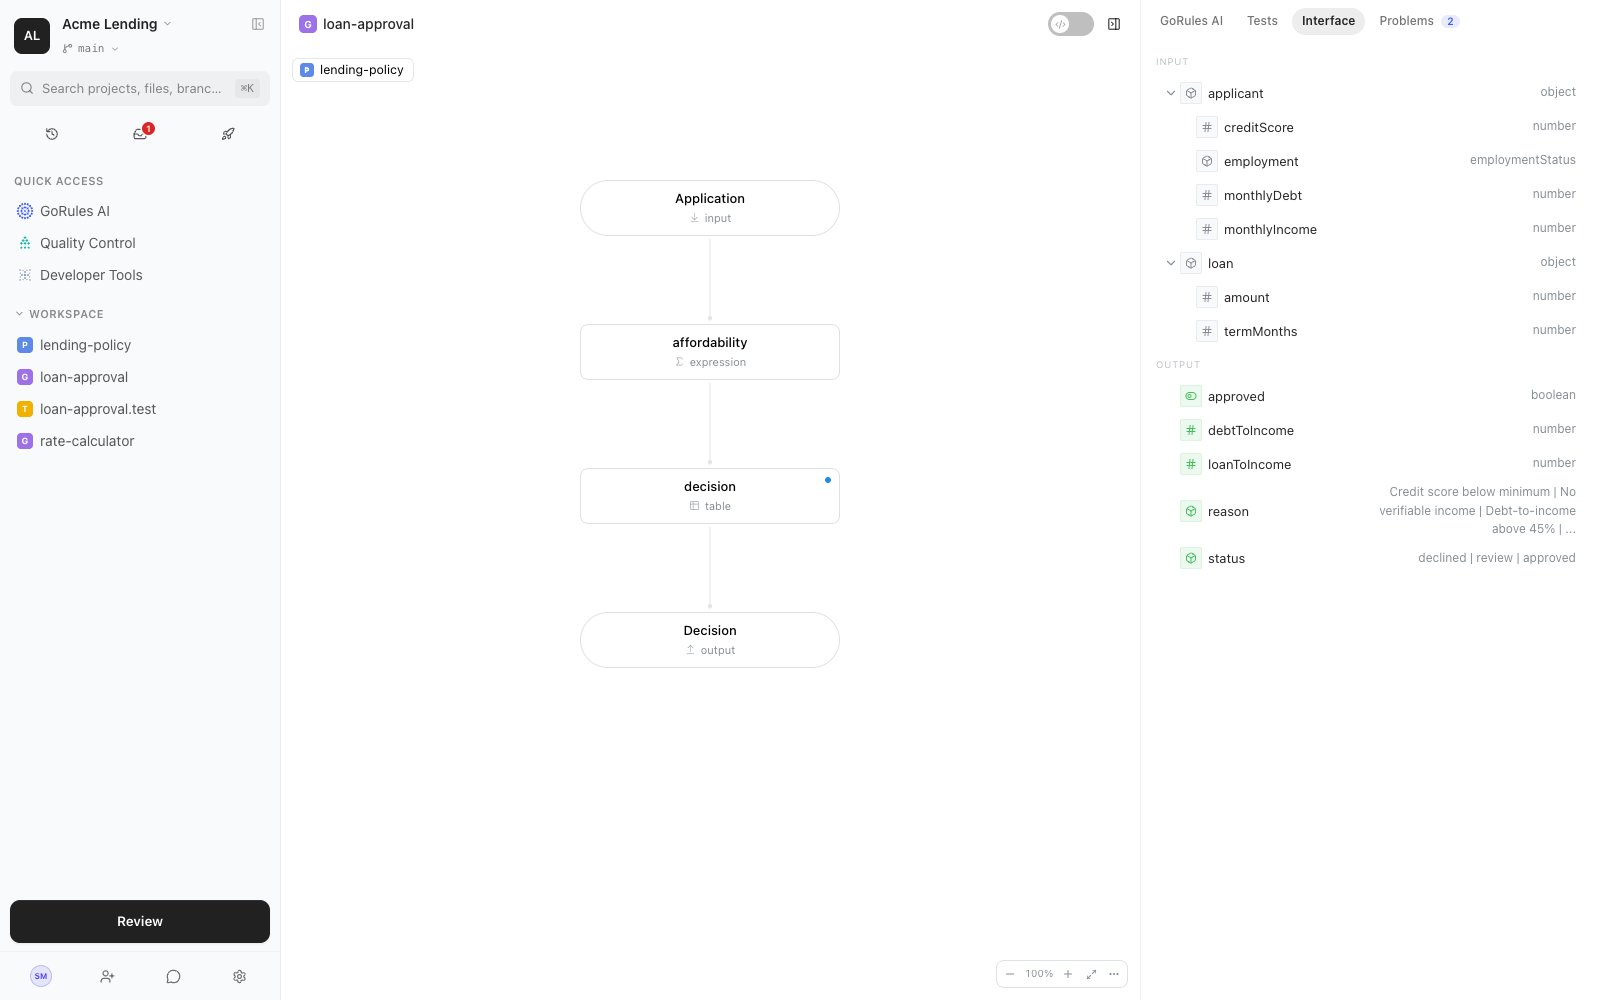Click the termMonths number icon
Screen dimensions: 1600x1000
click(1207, 331)
